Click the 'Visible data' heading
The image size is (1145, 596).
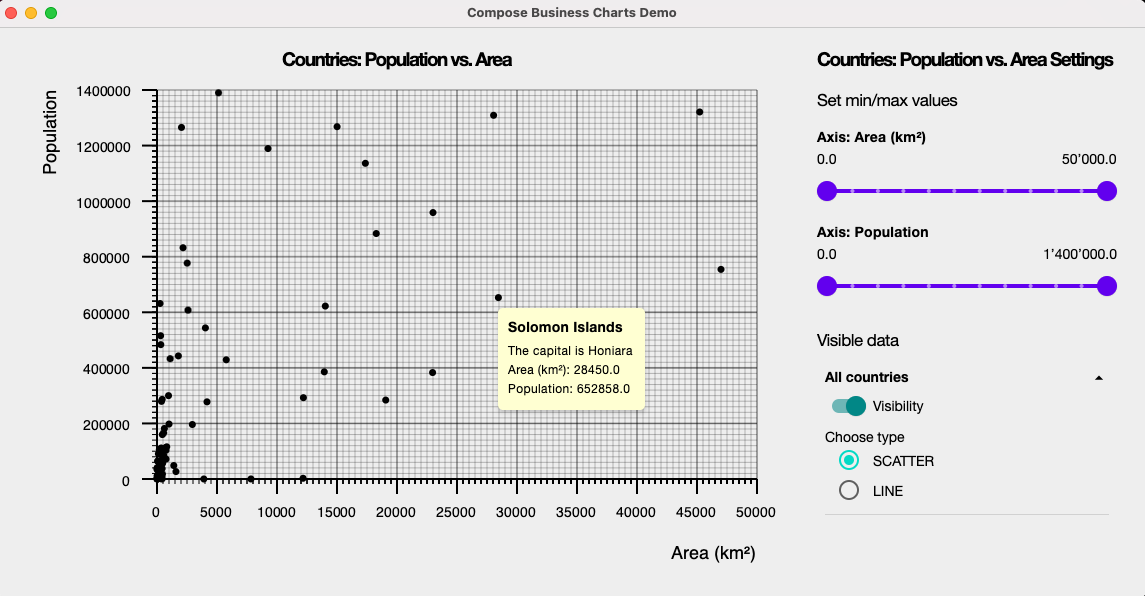(857, 340)
